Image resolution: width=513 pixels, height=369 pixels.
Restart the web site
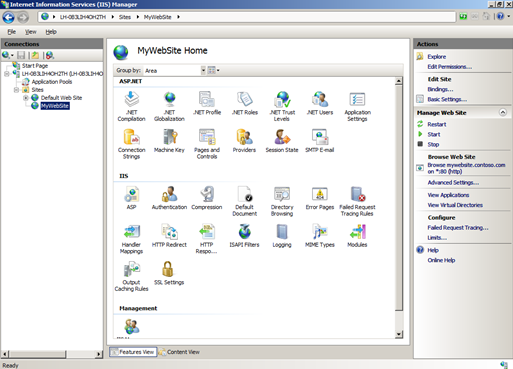437,124
